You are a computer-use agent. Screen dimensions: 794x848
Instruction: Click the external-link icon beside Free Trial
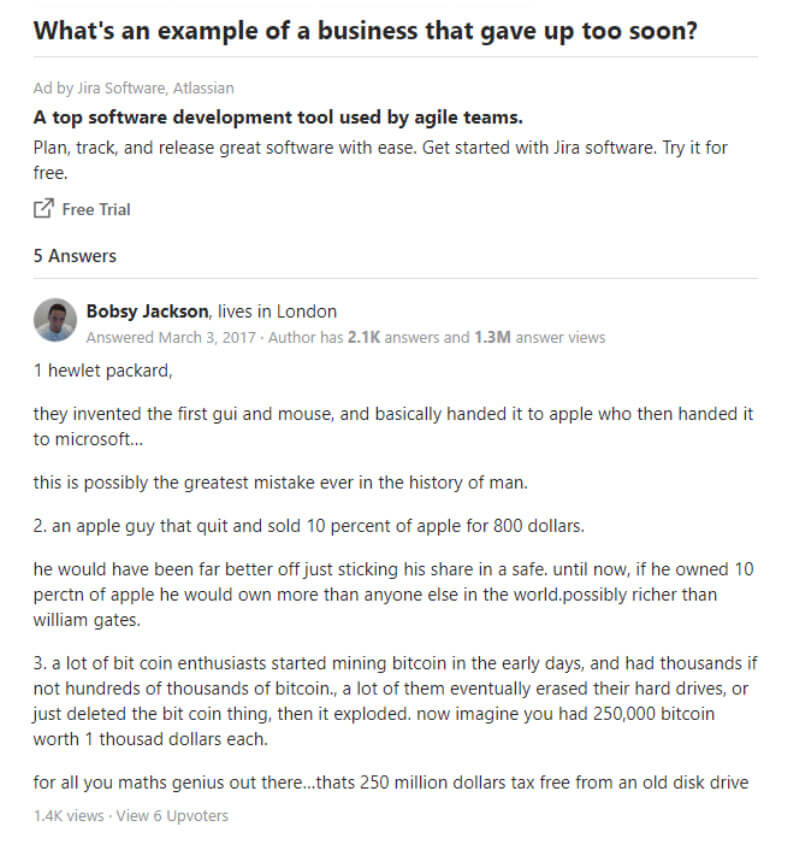(x=43, y=209)
